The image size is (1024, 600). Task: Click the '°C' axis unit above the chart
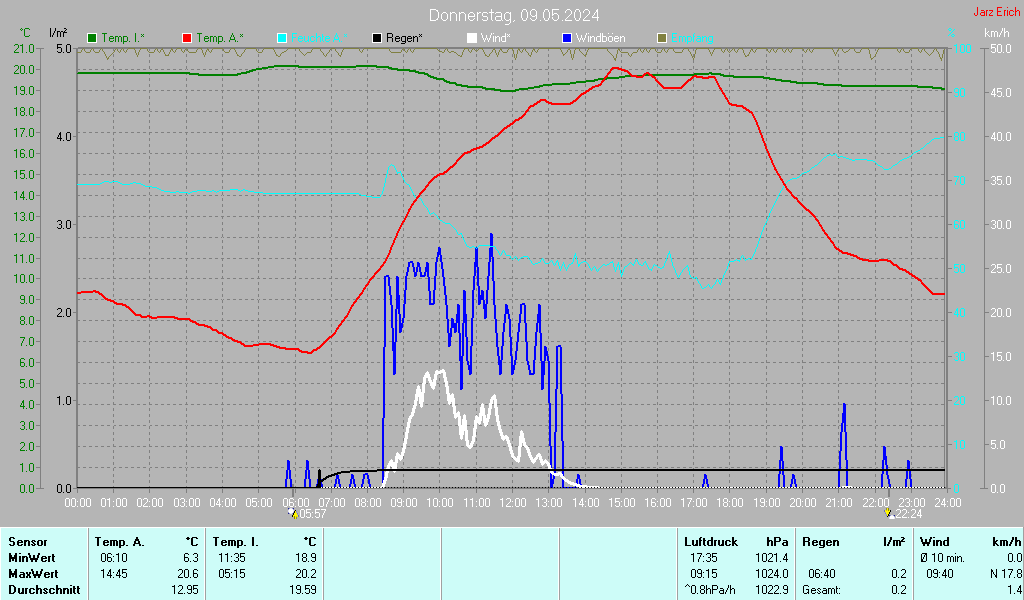[x=25, y=33]
